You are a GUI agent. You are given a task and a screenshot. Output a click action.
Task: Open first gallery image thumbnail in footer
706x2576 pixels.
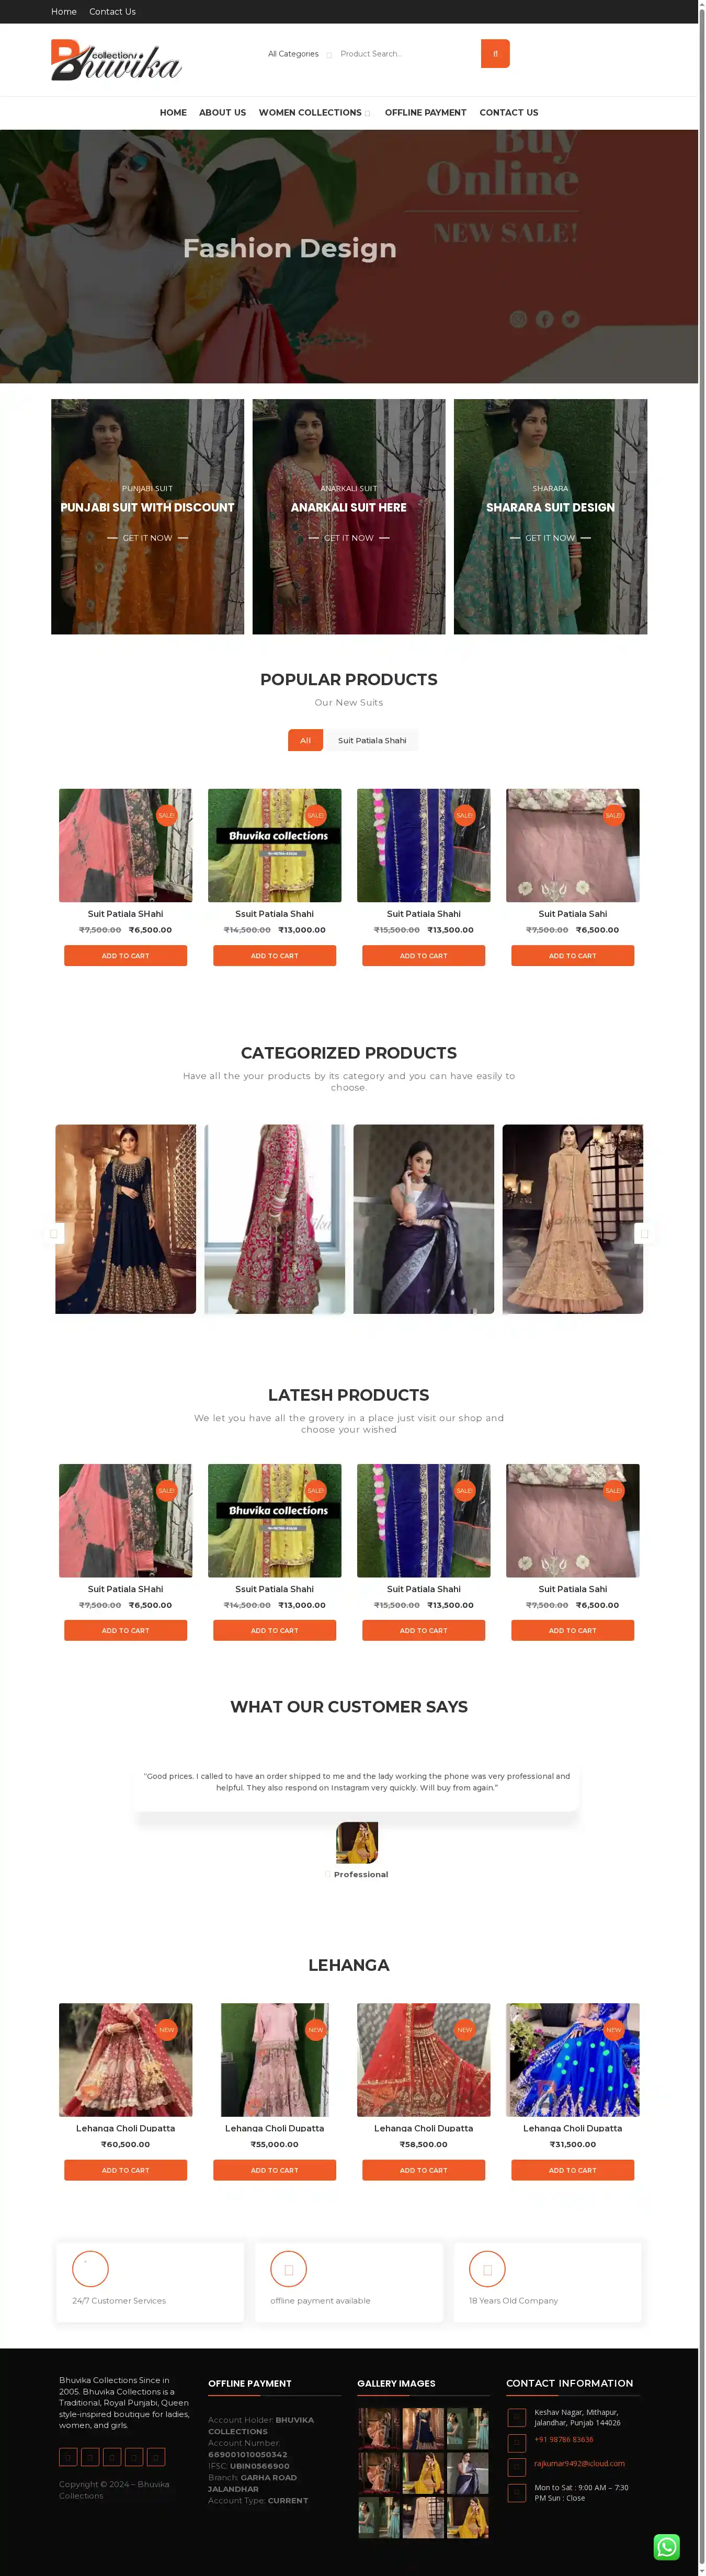[x=379, y=2428]
